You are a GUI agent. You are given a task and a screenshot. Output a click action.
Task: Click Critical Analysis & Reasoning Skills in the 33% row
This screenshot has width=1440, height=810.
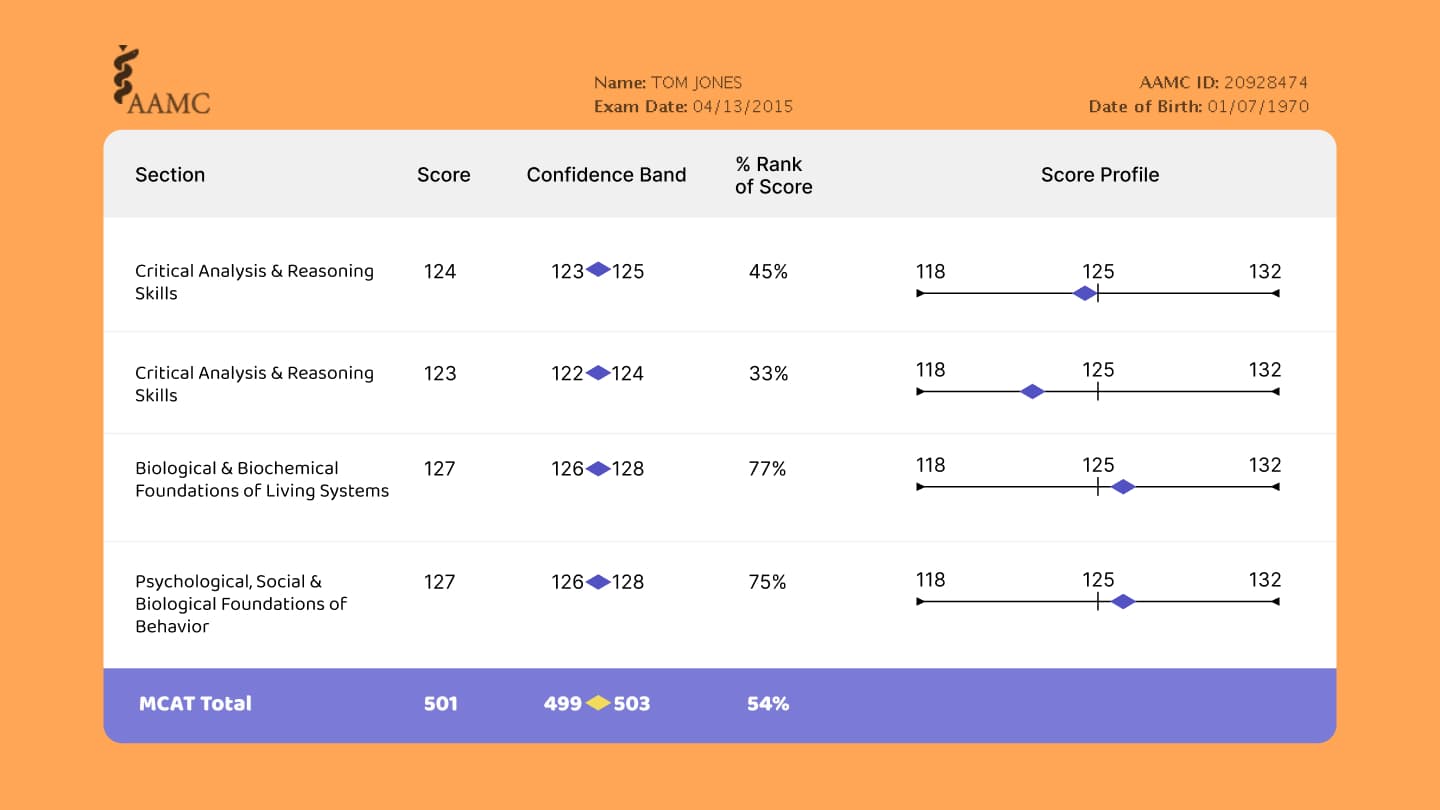pyautogui.click(x=255, y=384)
